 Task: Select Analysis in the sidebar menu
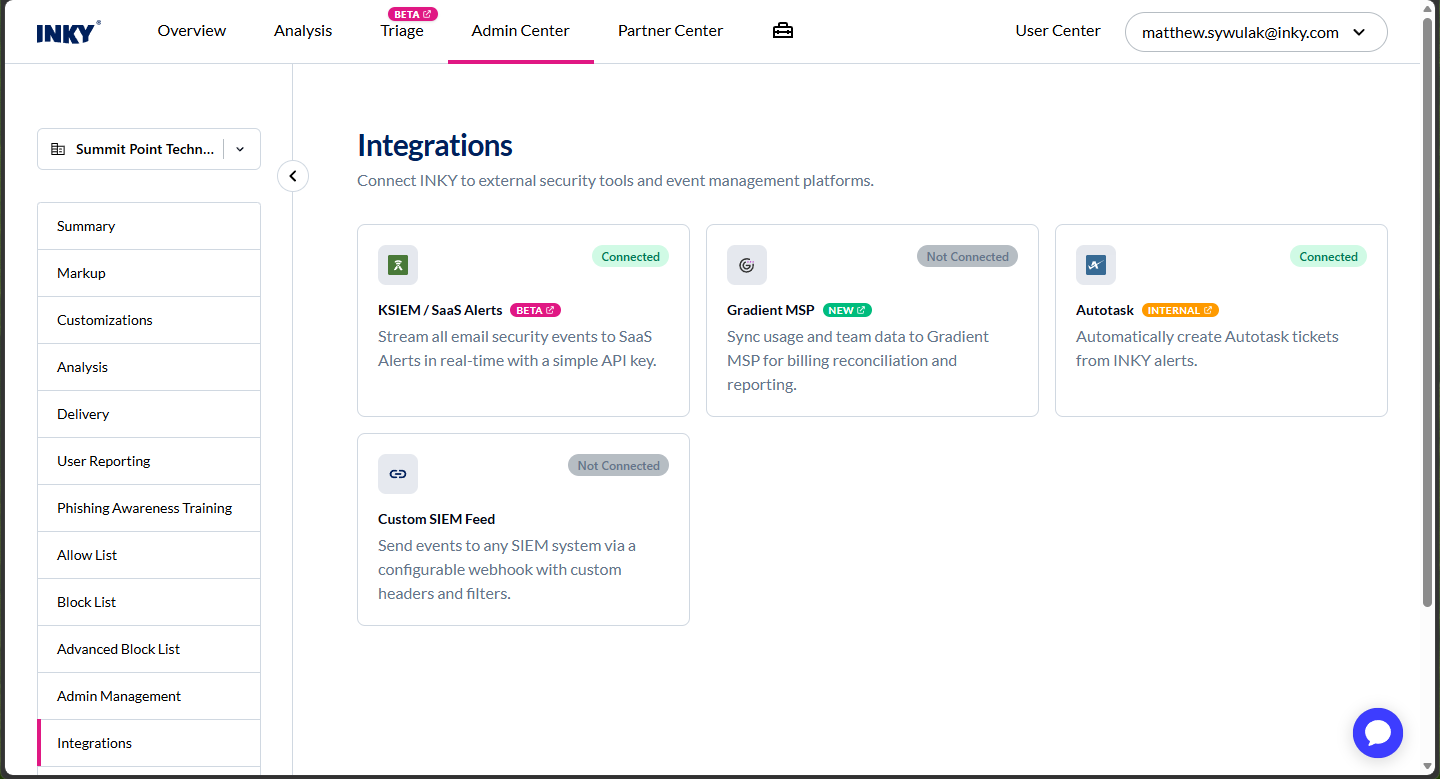click(149, 367)
